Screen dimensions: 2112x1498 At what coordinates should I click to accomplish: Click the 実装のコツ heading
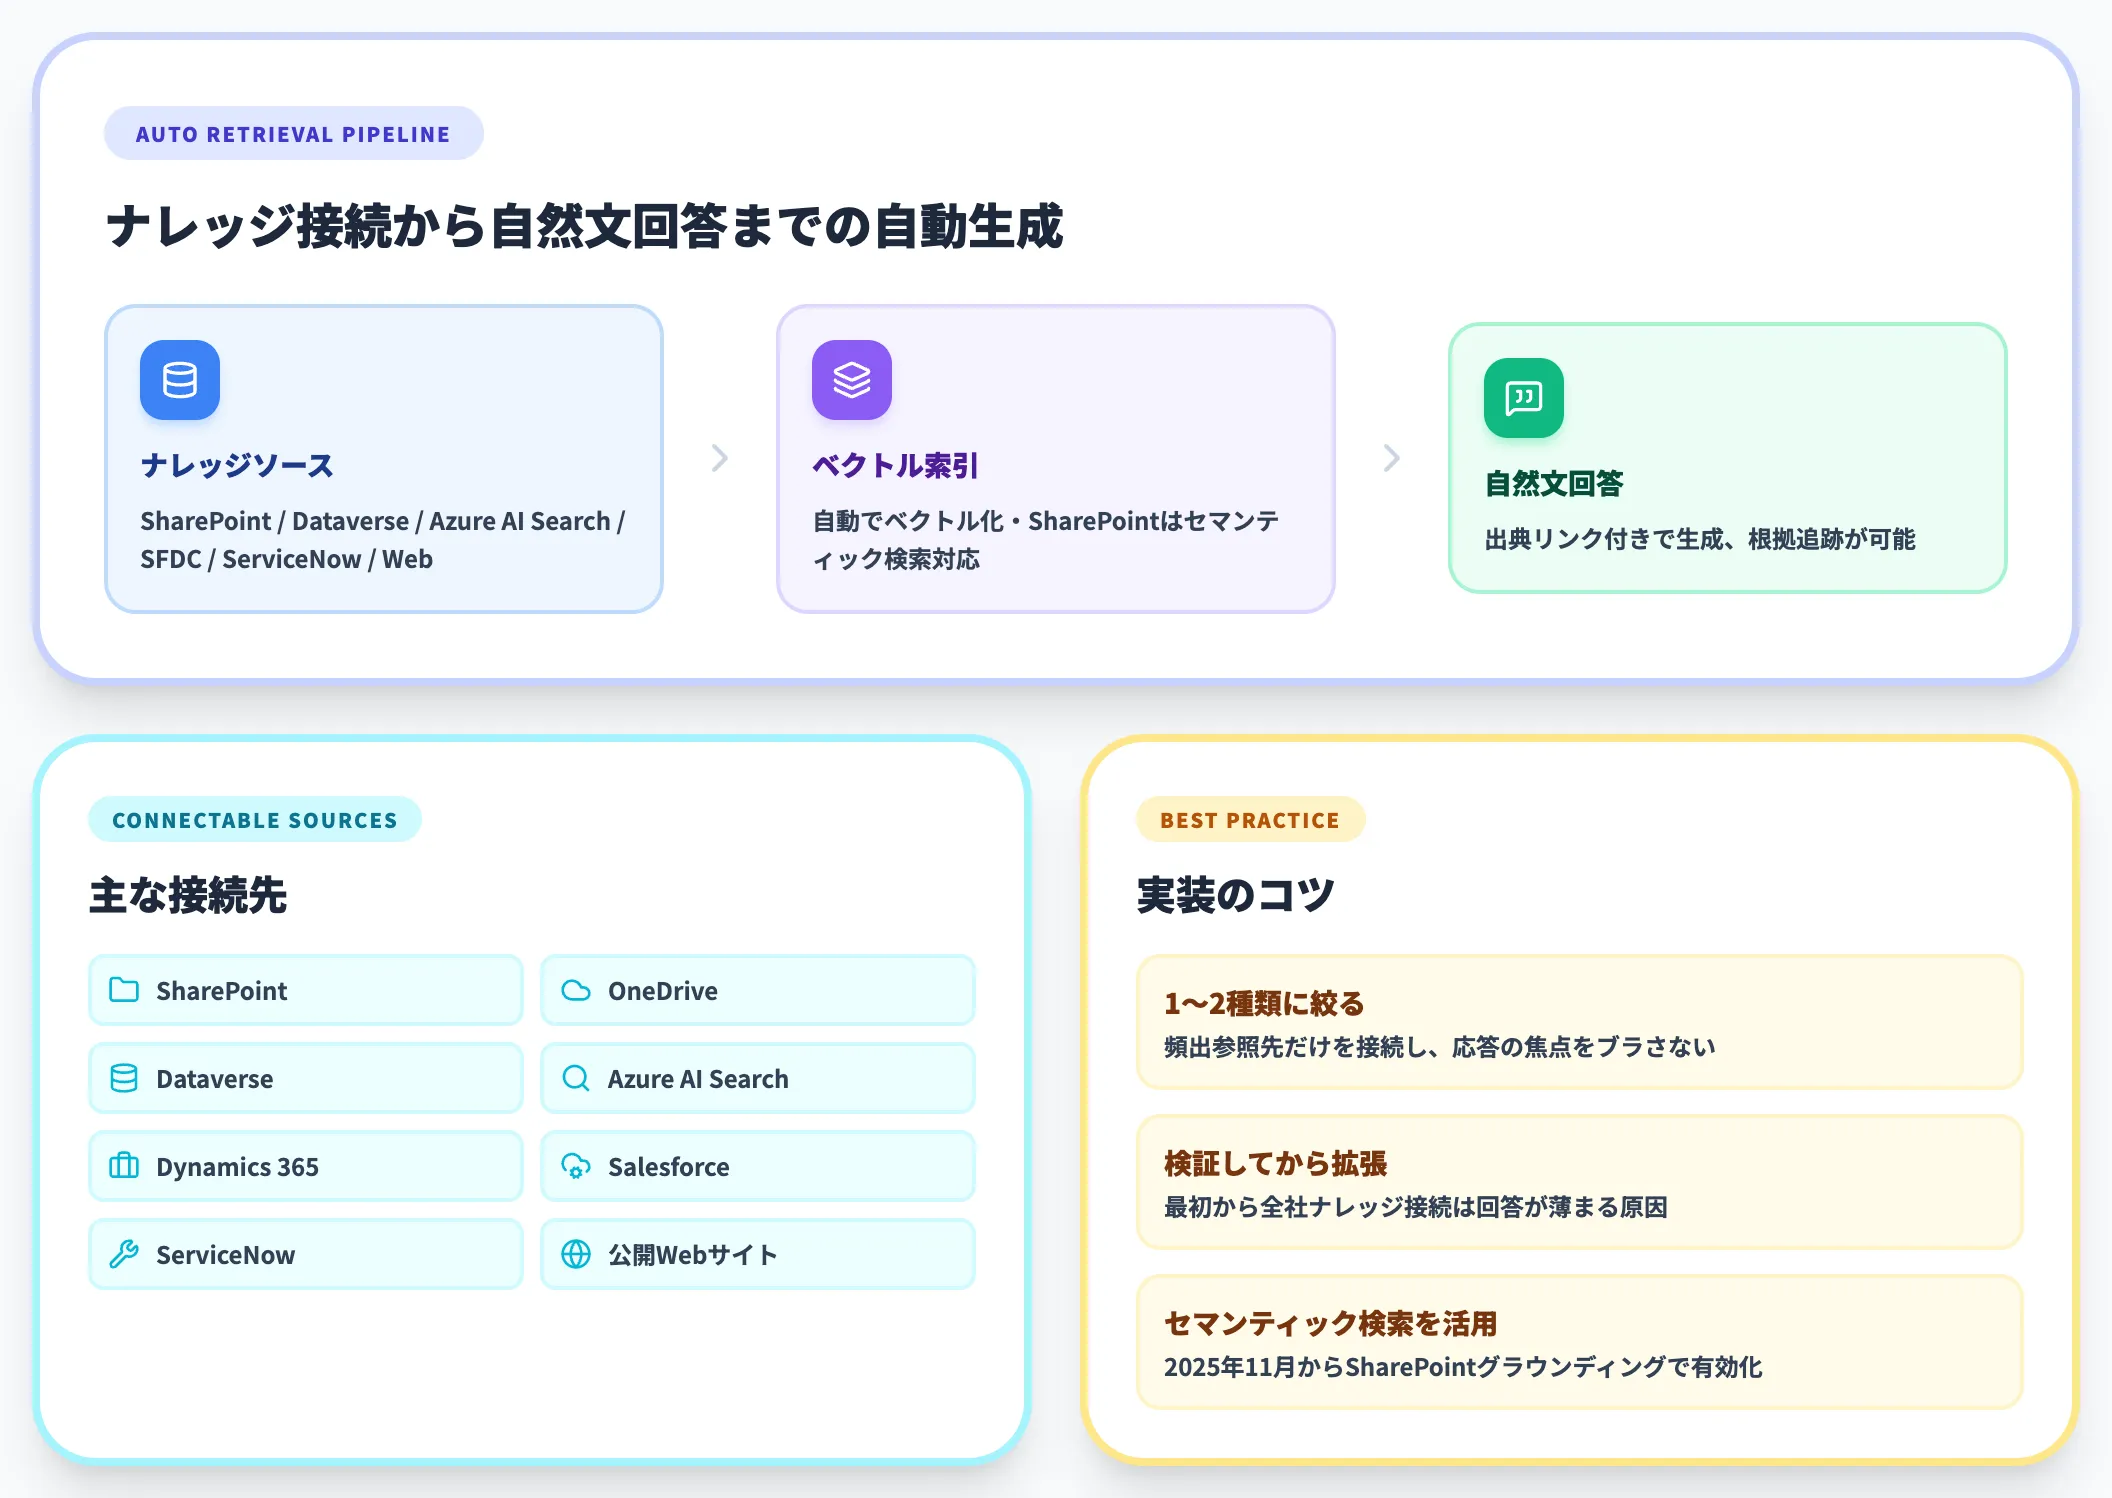click(x=1236, y=894)
